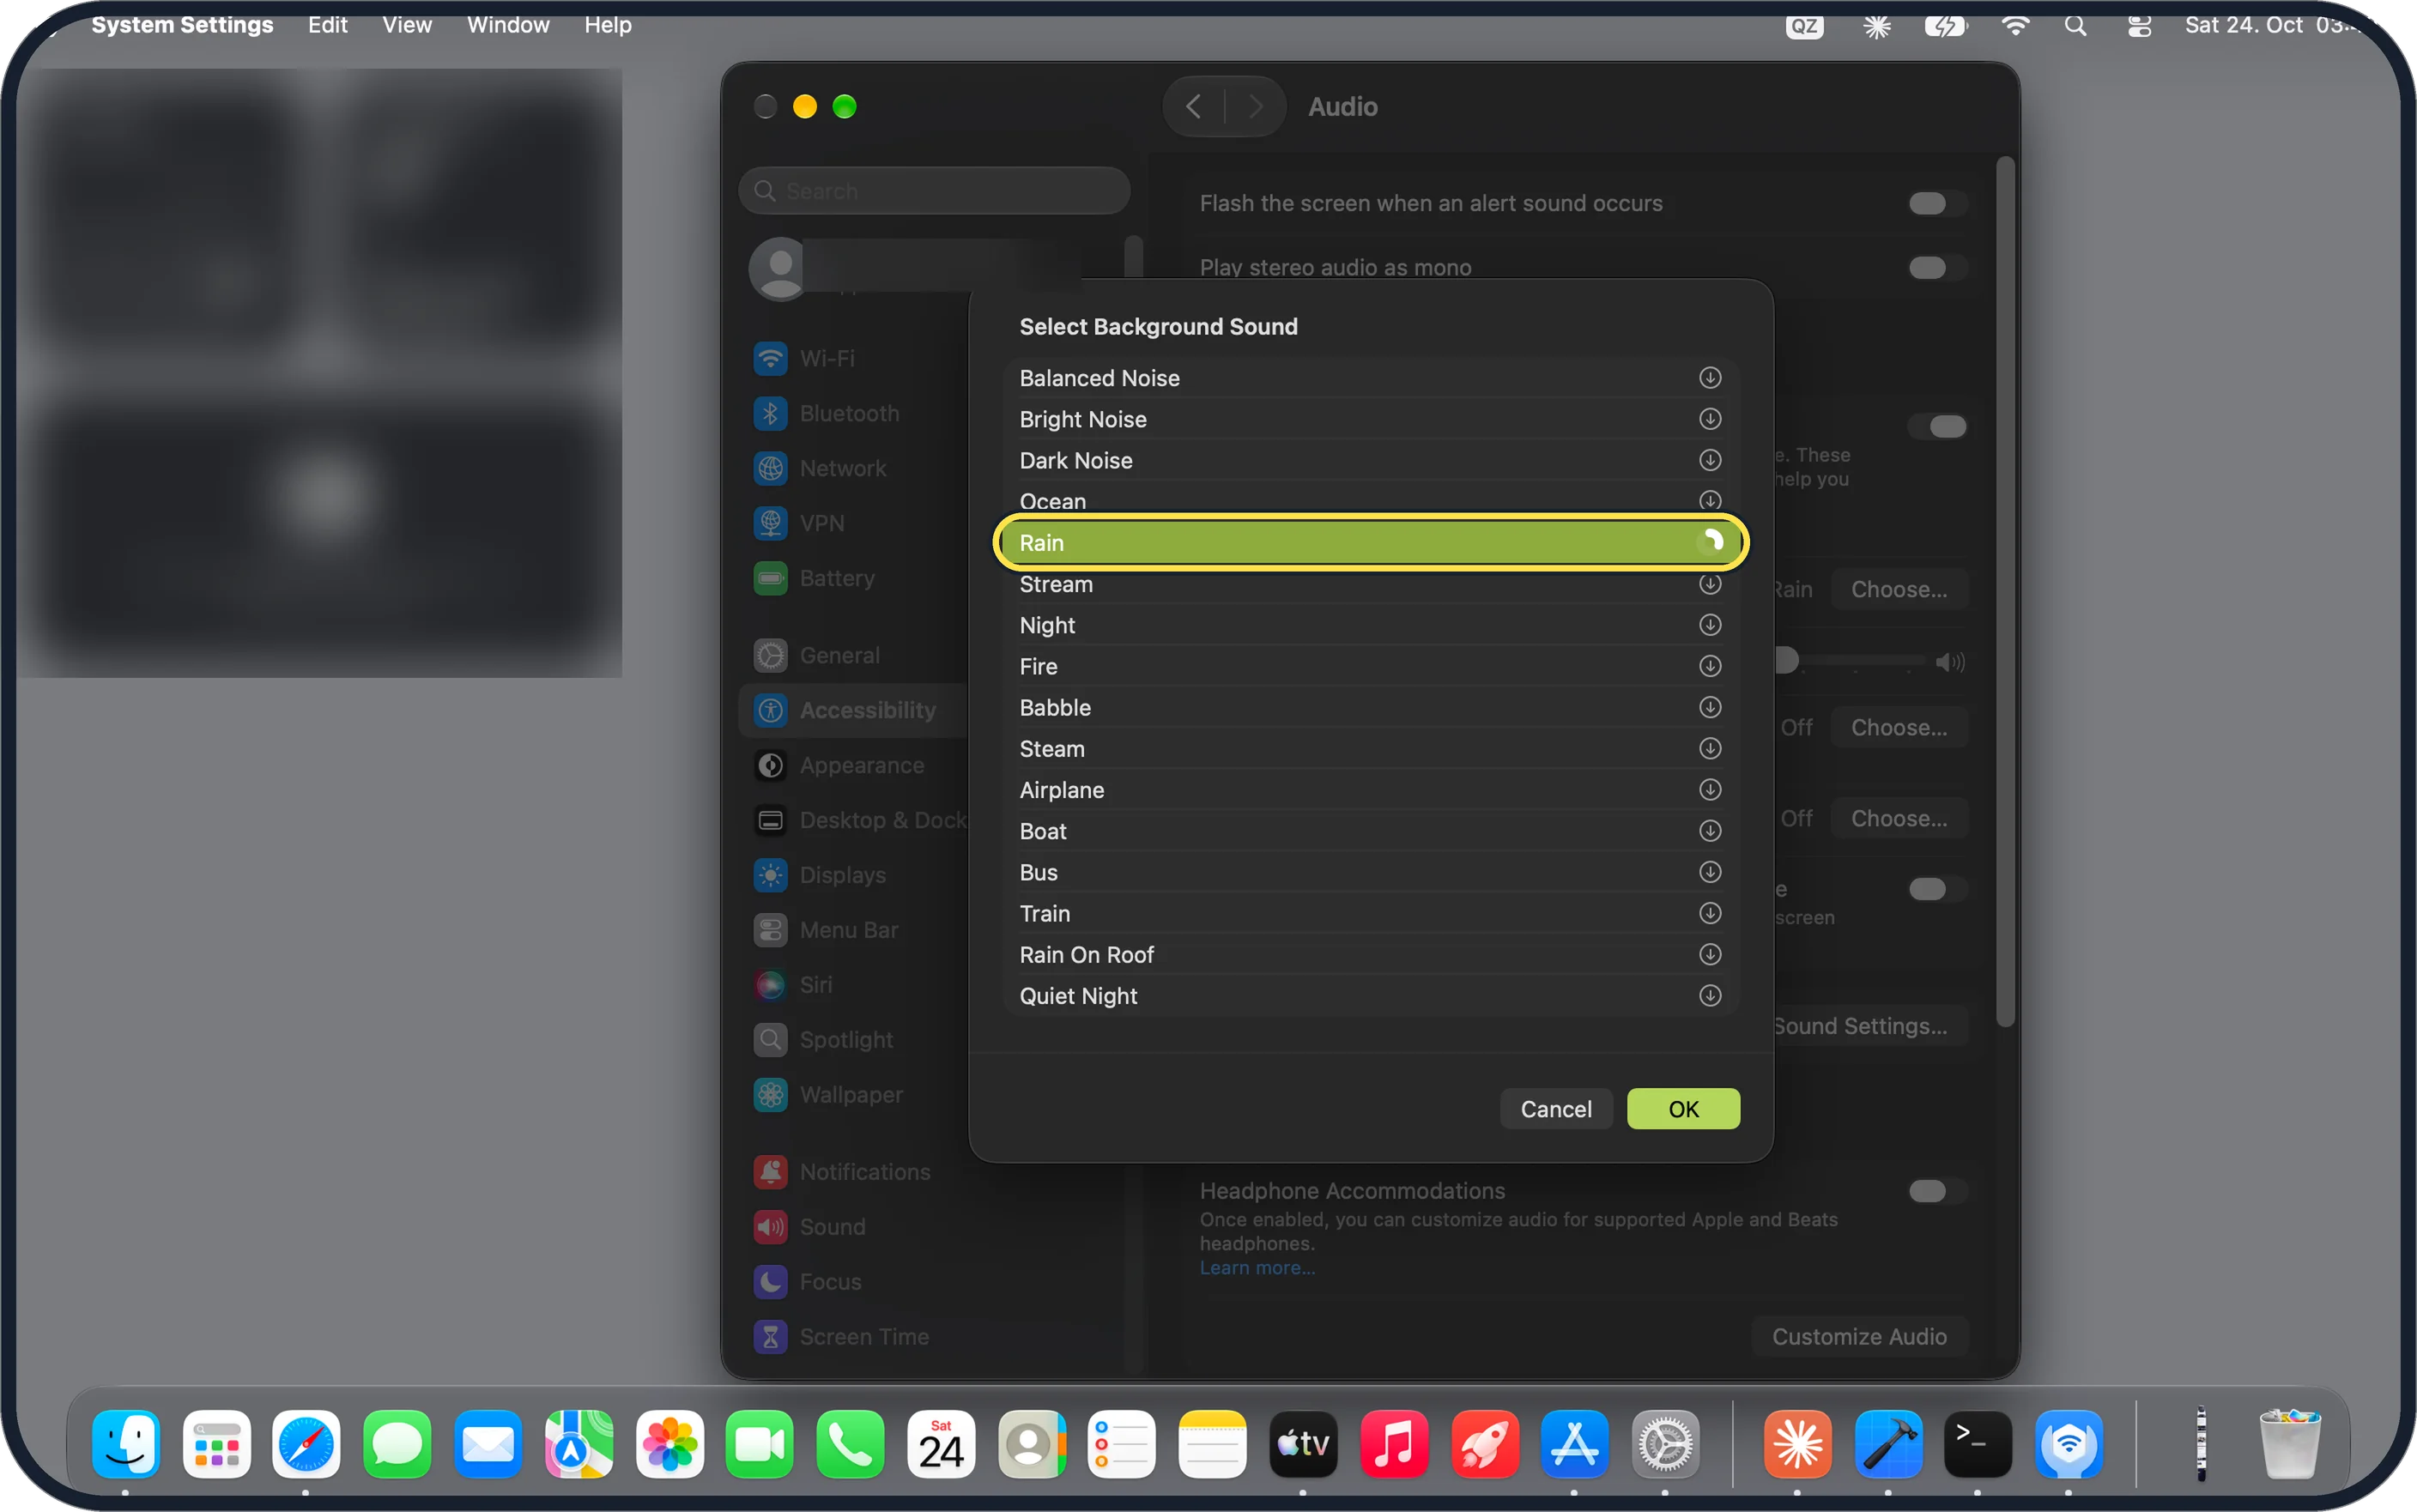Viewport: 2417px width, 1512px height.
Task: Select the Rain background sound row
Action: (x=1371, y=543)
